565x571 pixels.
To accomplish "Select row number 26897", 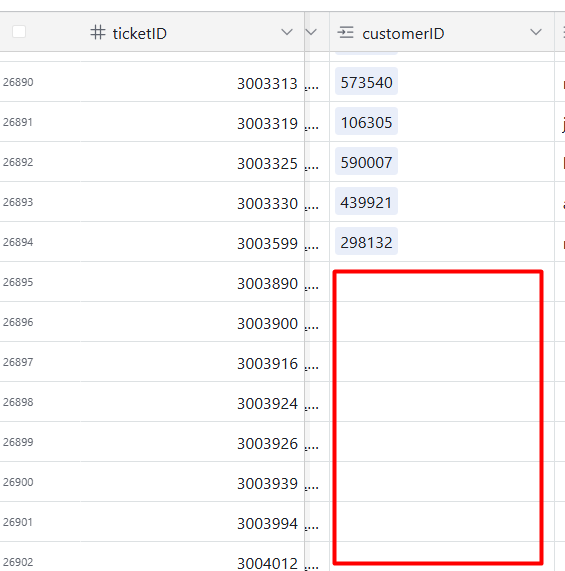I will (18, 362).
